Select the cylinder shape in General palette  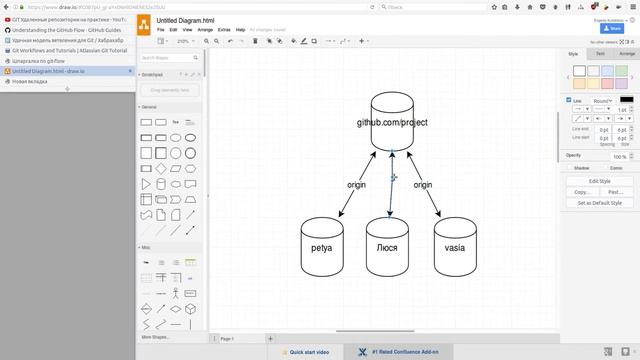pyautogui.click(x=161, y=184)
